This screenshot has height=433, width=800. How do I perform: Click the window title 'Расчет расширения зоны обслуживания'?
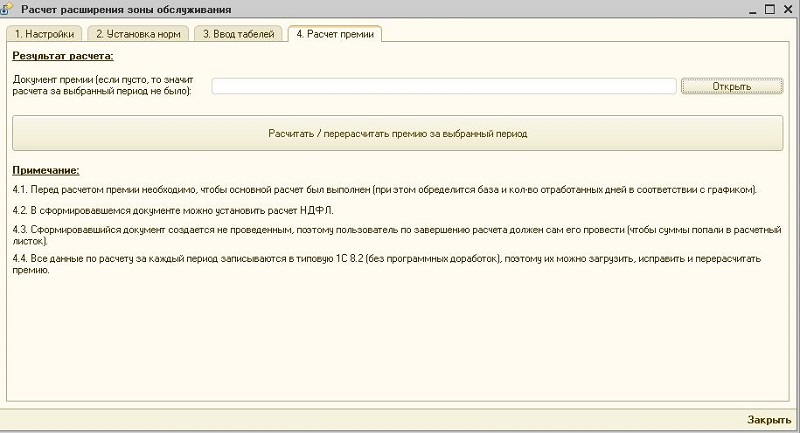(127, 9)
